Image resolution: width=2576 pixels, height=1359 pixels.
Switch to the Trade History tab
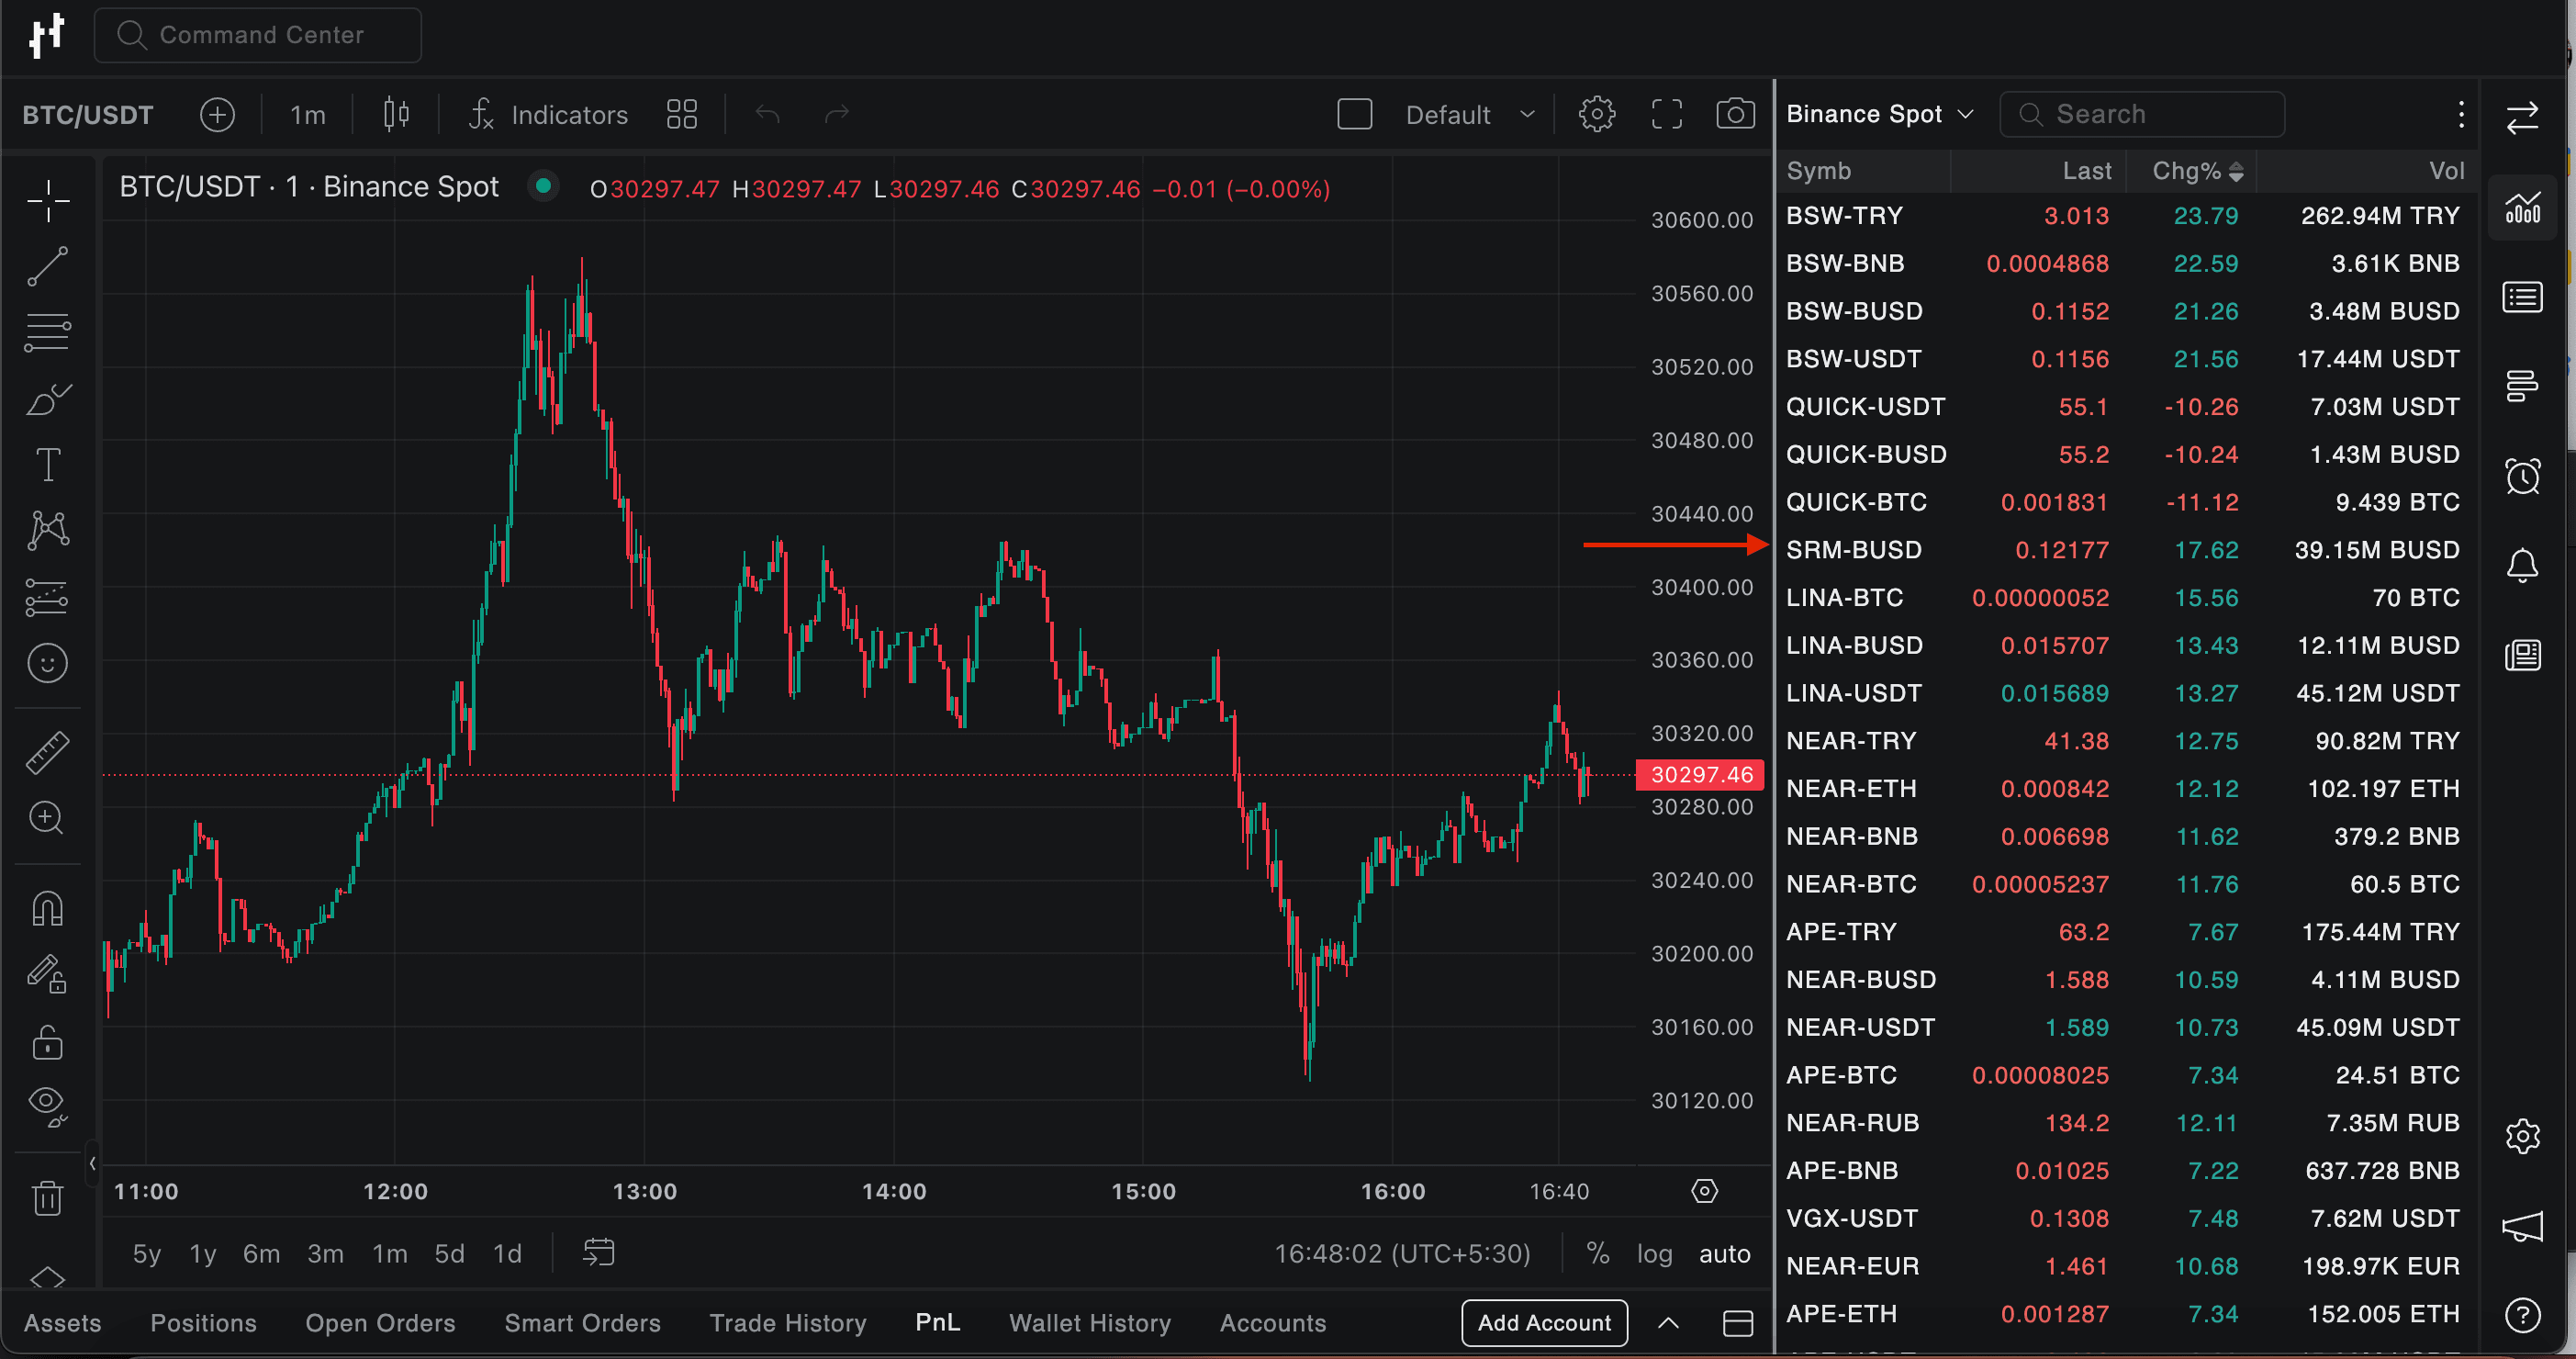[787, 1323]
